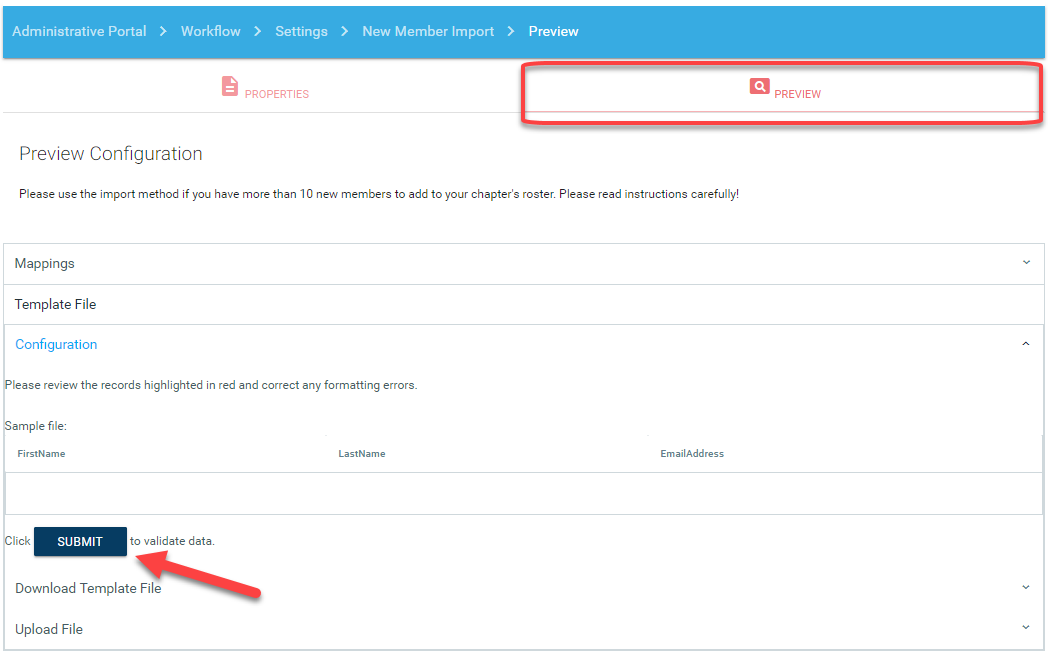Switch to the PROPERTIES tab label
Image resolution: width=1048 pixels, height=657 pixels.
click(277, 94)
